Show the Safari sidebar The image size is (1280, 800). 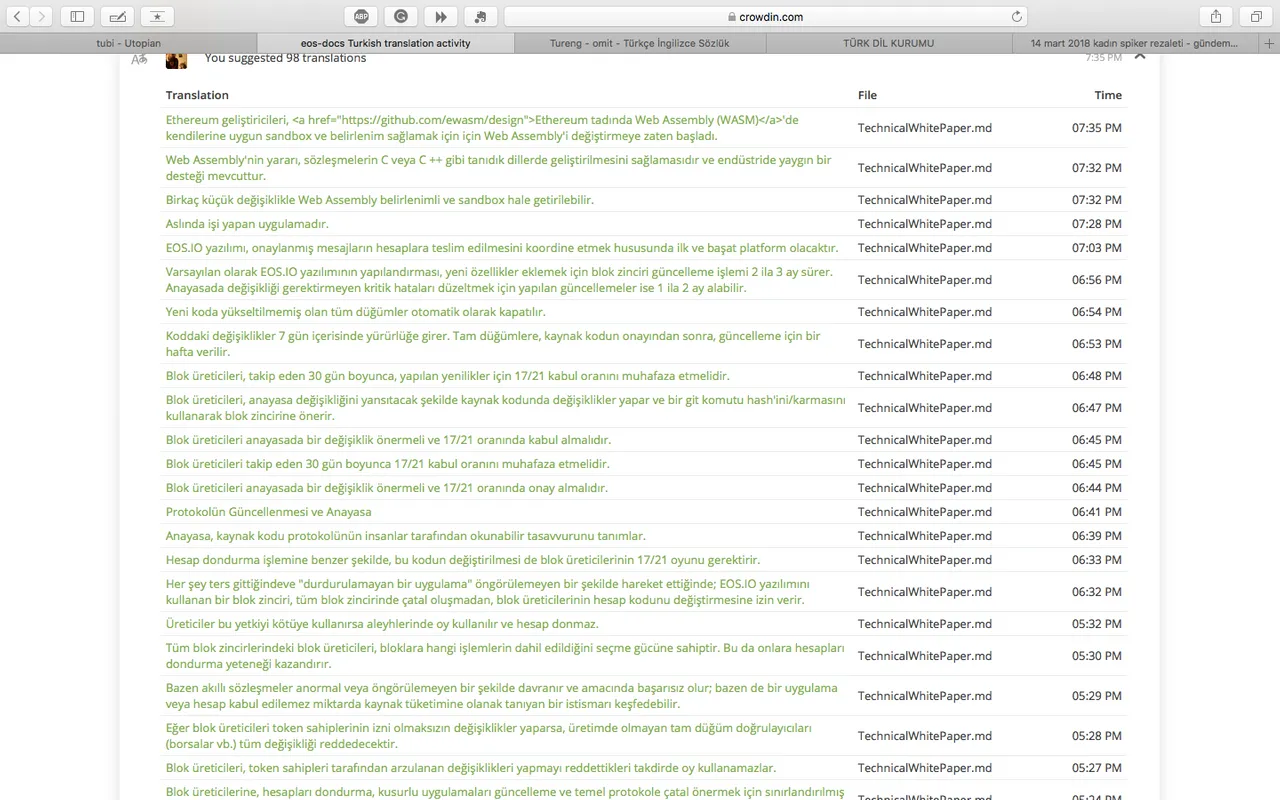(77, 16)
